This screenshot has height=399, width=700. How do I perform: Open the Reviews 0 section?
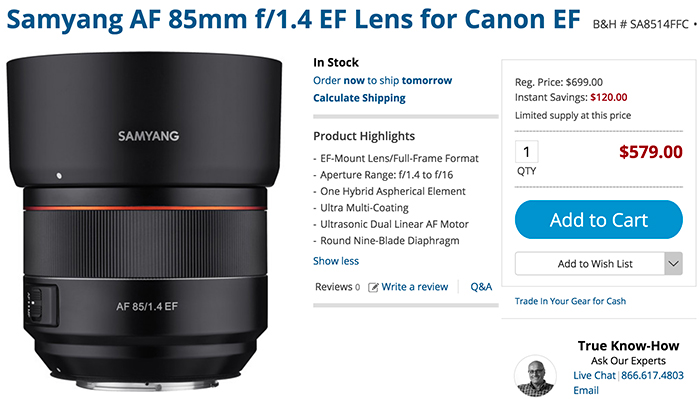tap(338, 287)
